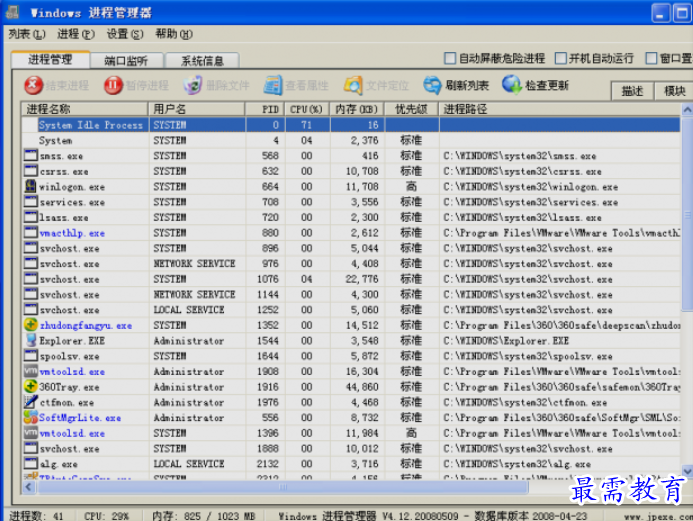Click the 检查更新 globe icon
Viewport: 693px width, 521px height.
tap(512, 84)
